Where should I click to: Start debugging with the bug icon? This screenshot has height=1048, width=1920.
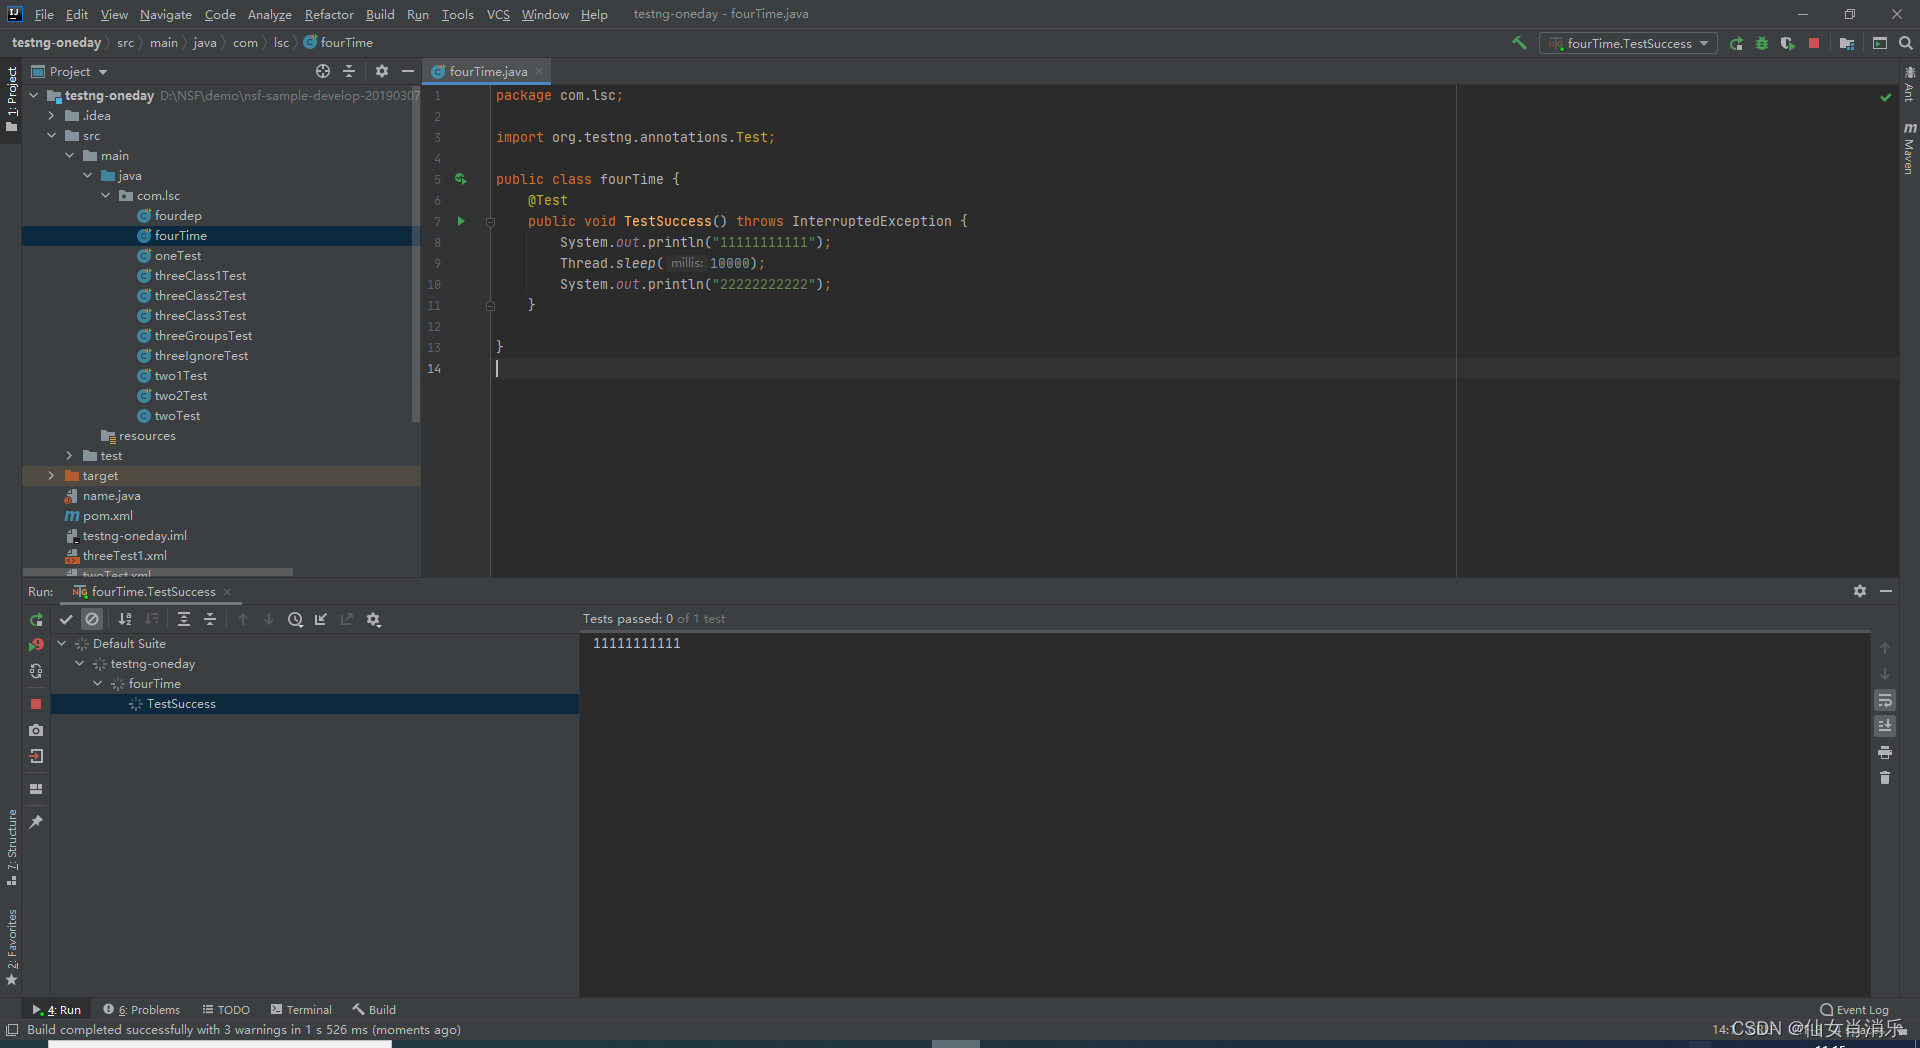[x=1762, y=43]
